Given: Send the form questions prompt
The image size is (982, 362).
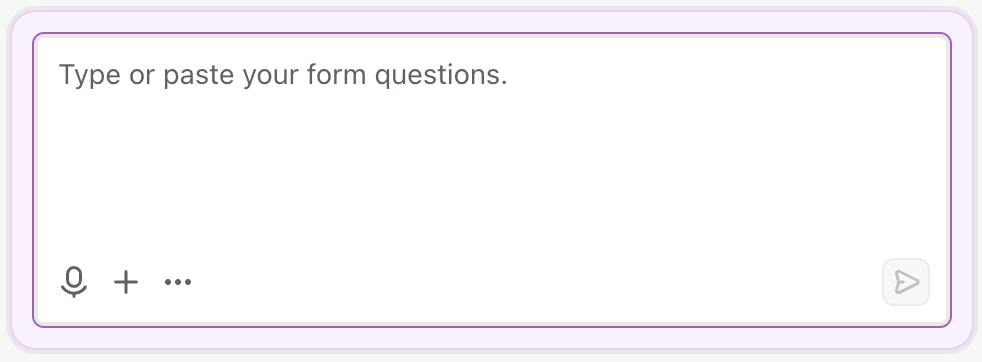Looking at the screenshot, I should 906,282.
